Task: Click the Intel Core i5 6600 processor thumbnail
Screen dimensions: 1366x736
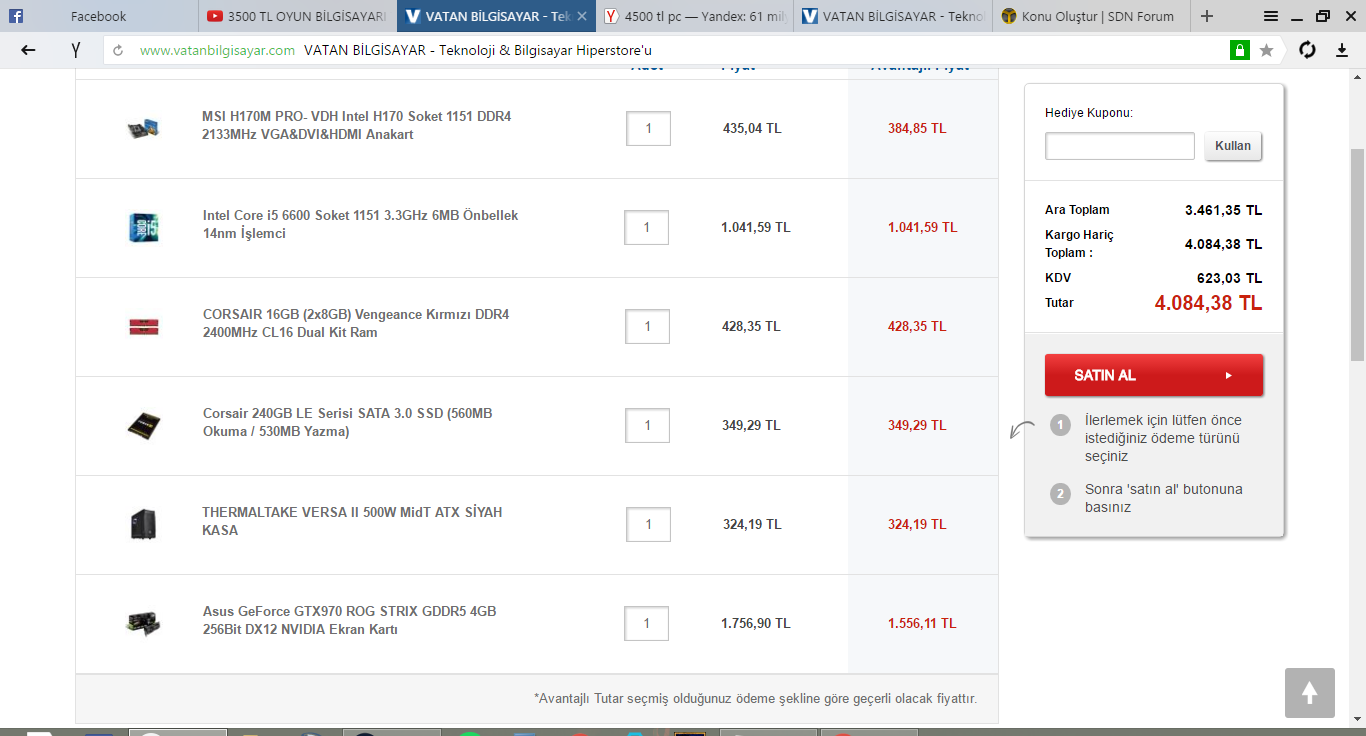Action: point(143,227)
